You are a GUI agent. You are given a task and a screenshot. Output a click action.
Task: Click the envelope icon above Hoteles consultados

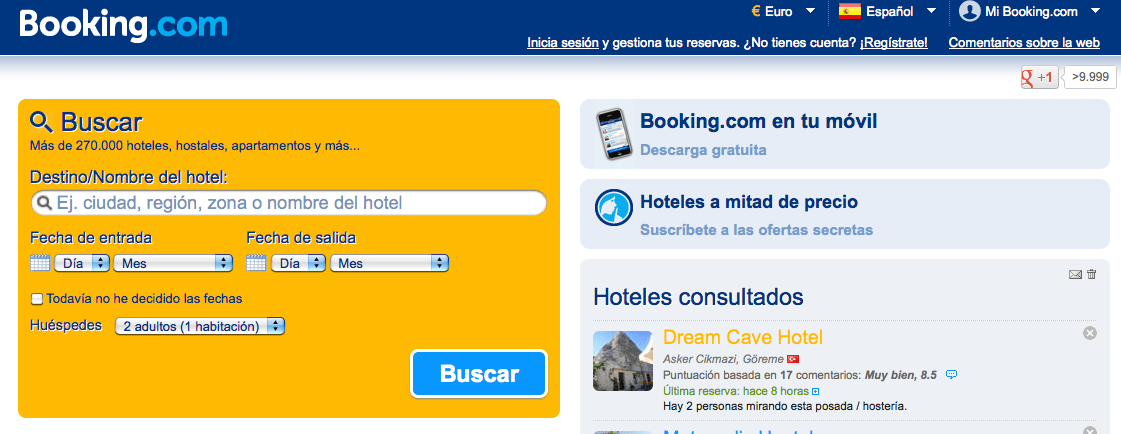(1075, 275)
